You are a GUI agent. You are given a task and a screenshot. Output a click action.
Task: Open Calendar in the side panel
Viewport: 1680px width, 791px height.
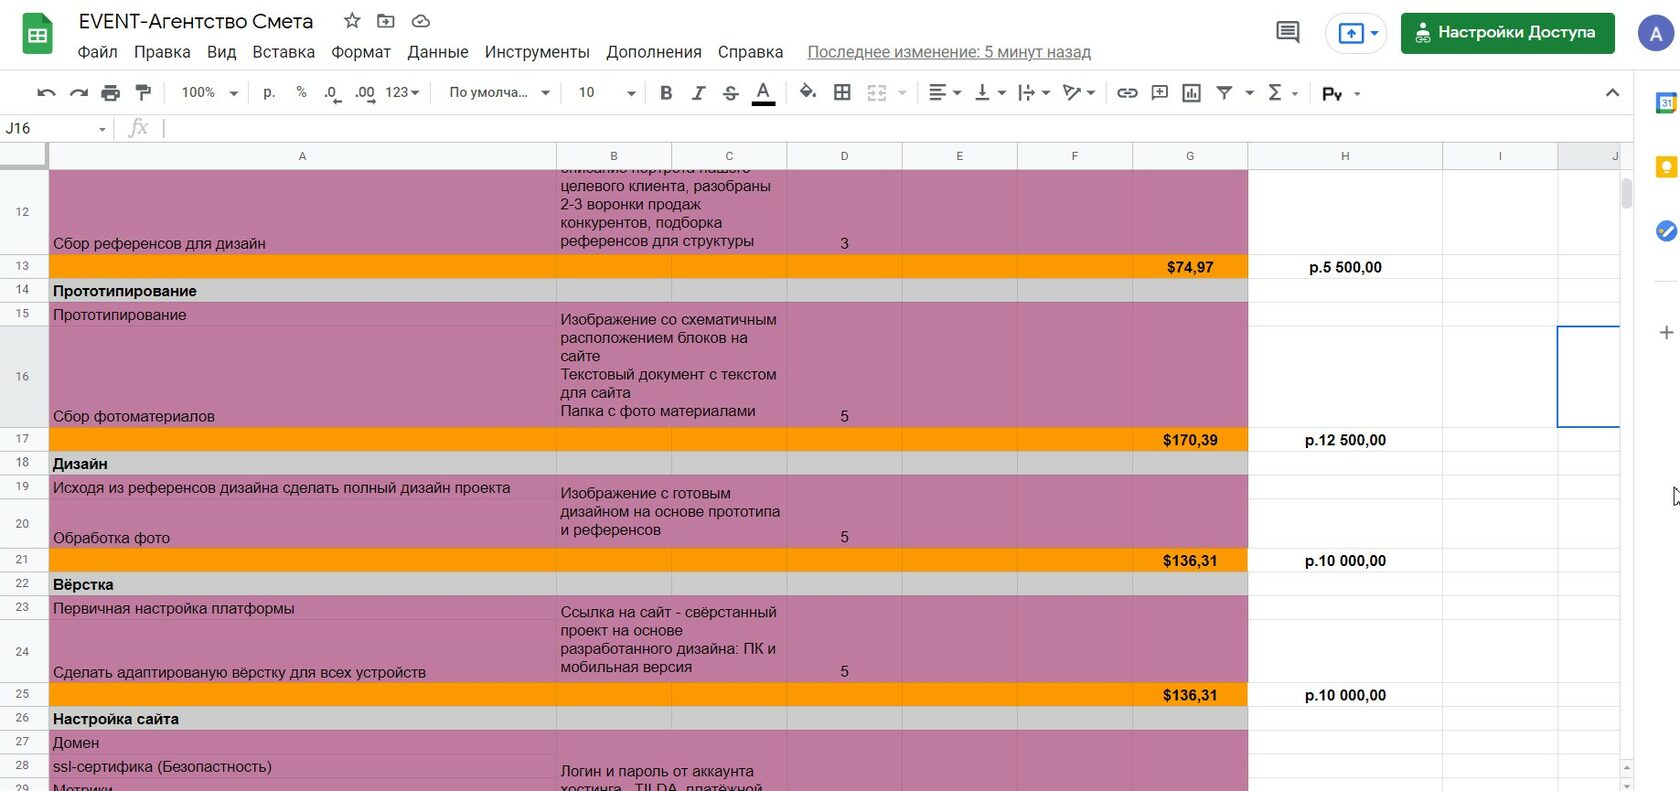[x=1666, y=102]
